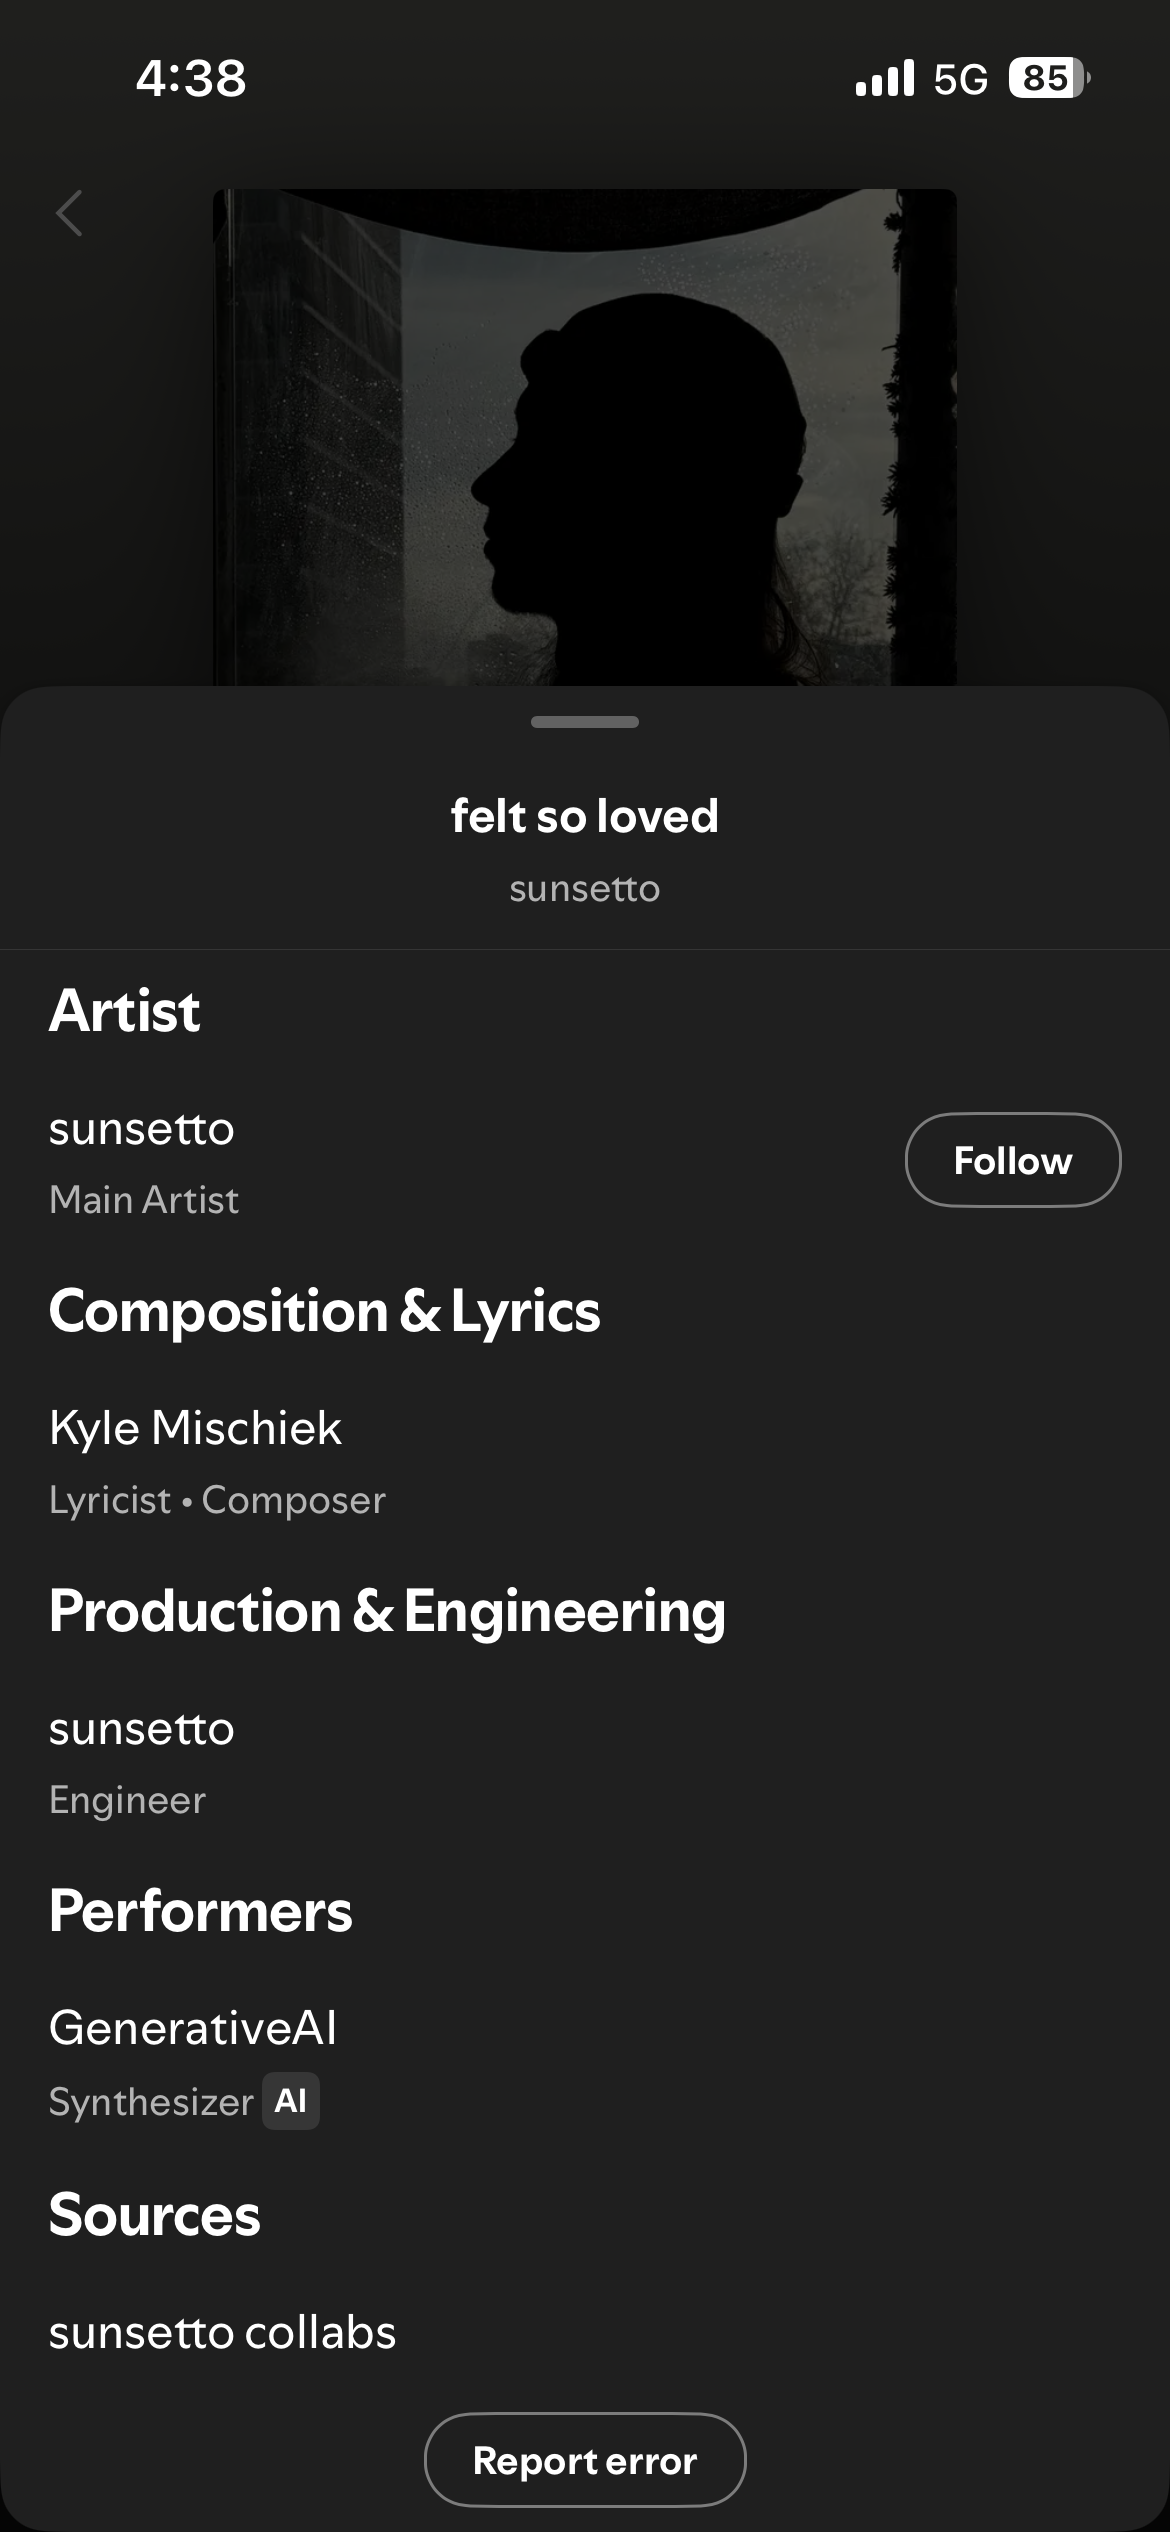Screen dimensions: 1170x2532
Task: Open the silhouette album cover art
Action: click(x=584, y=437)
